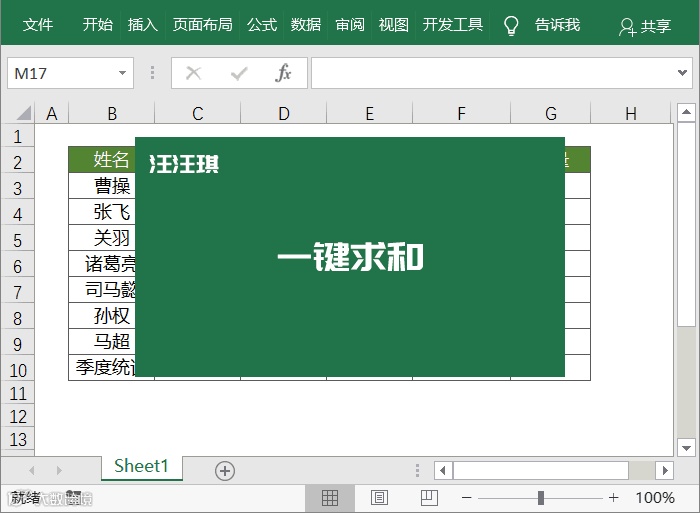700x513 pixels.
Task: Open the 插入 ribbon tab
Action: [142, 25]
